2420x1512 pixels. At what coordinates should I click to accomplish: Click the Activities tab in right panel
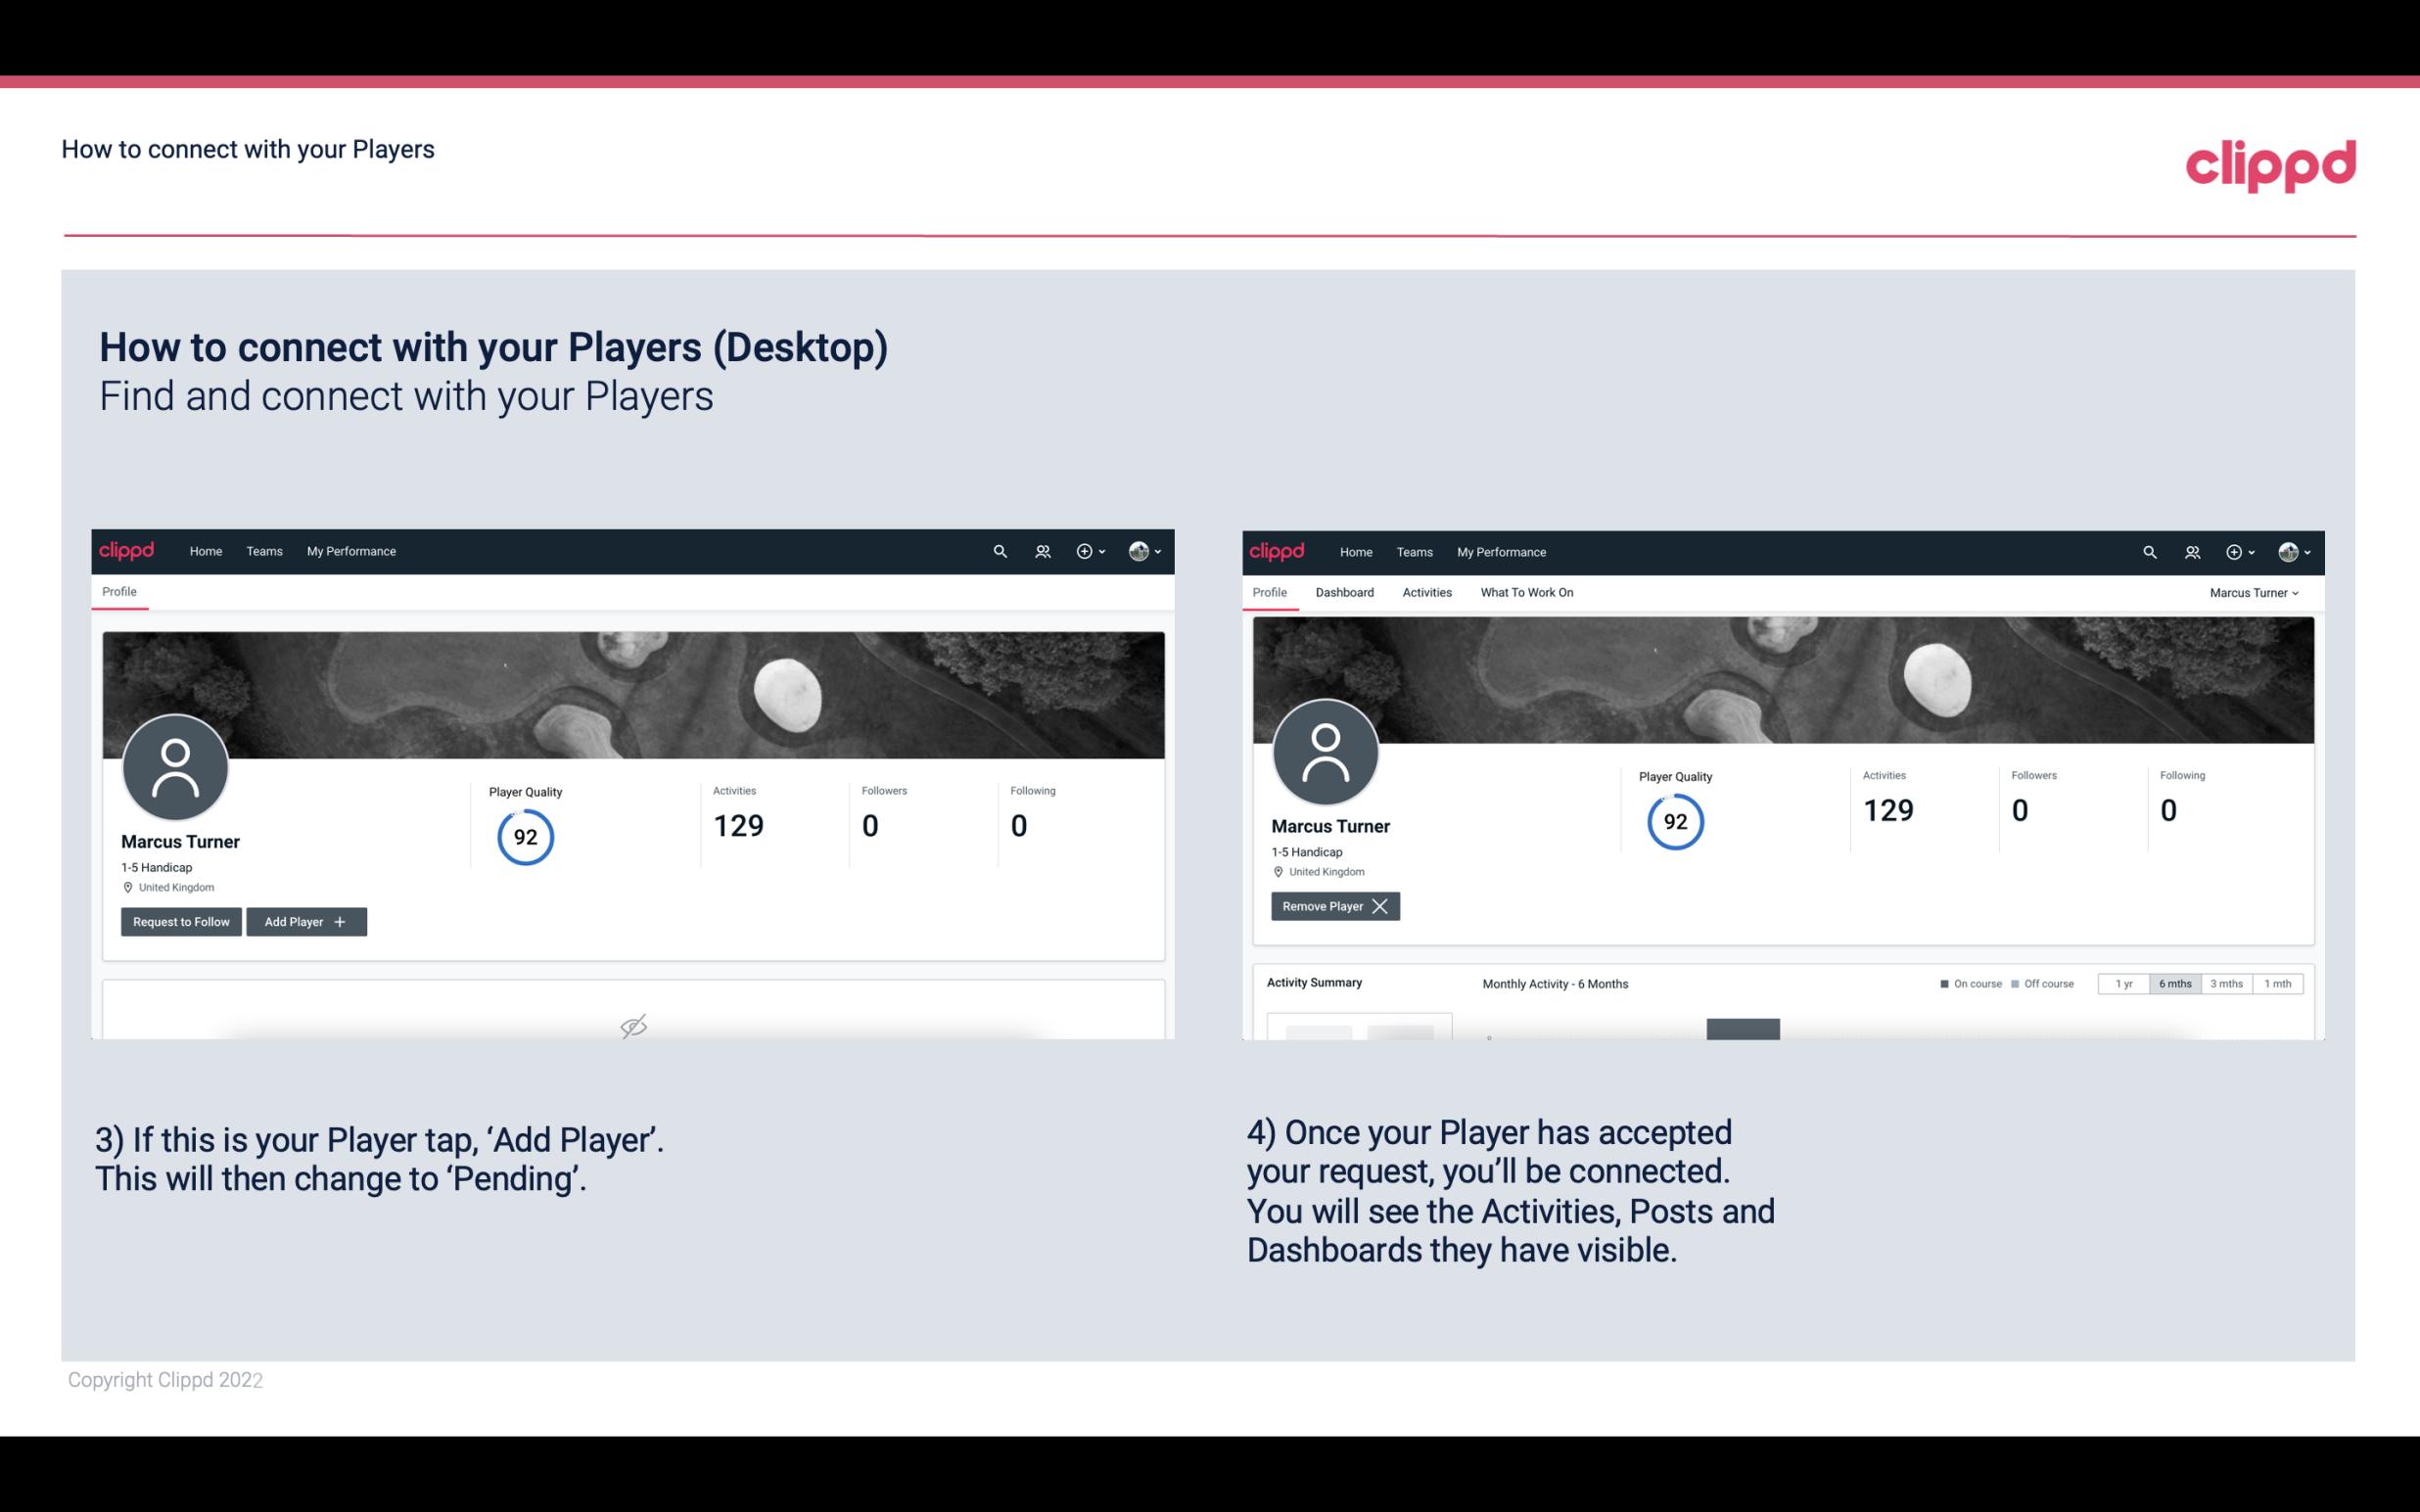[x=1427, y=592]
